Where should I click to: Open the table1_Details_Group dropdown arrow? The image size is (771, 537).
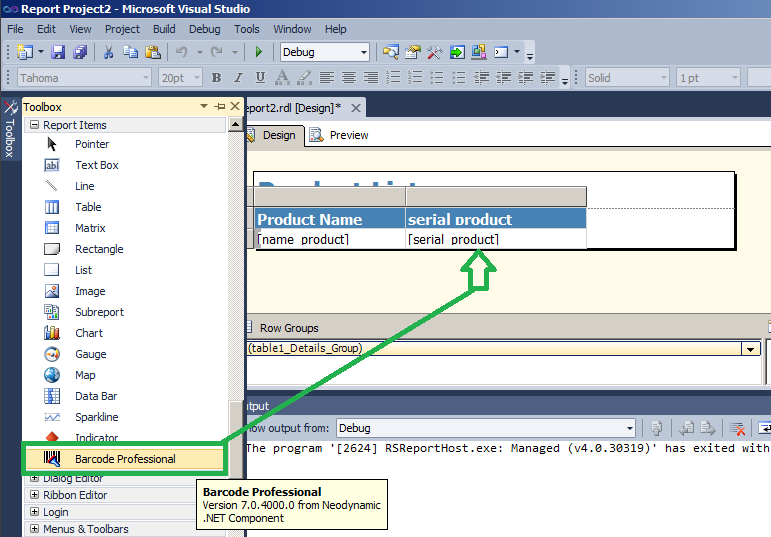[750, 349]
